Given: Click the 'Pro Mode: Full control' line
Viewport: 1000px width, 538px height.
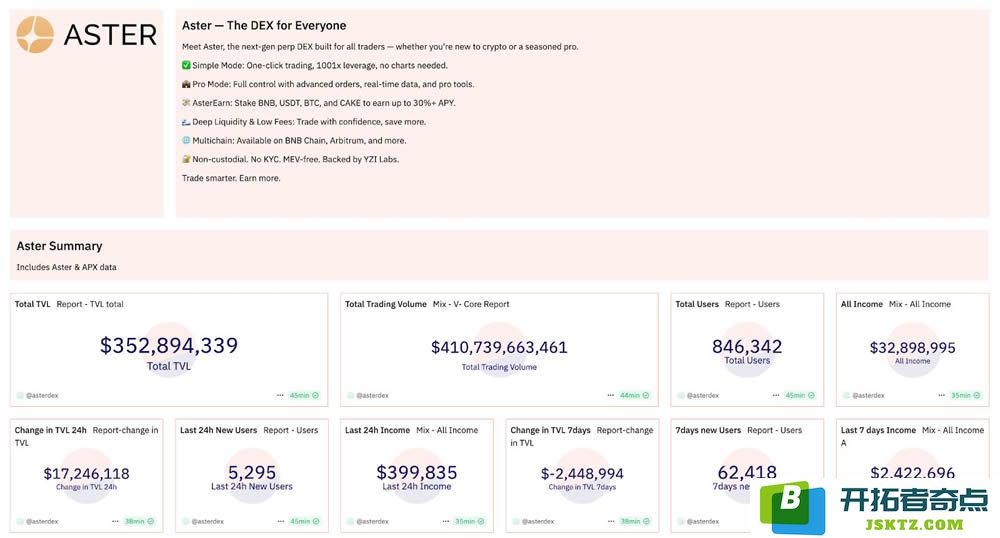Looking at the screenshot, I should coord(328,84).
